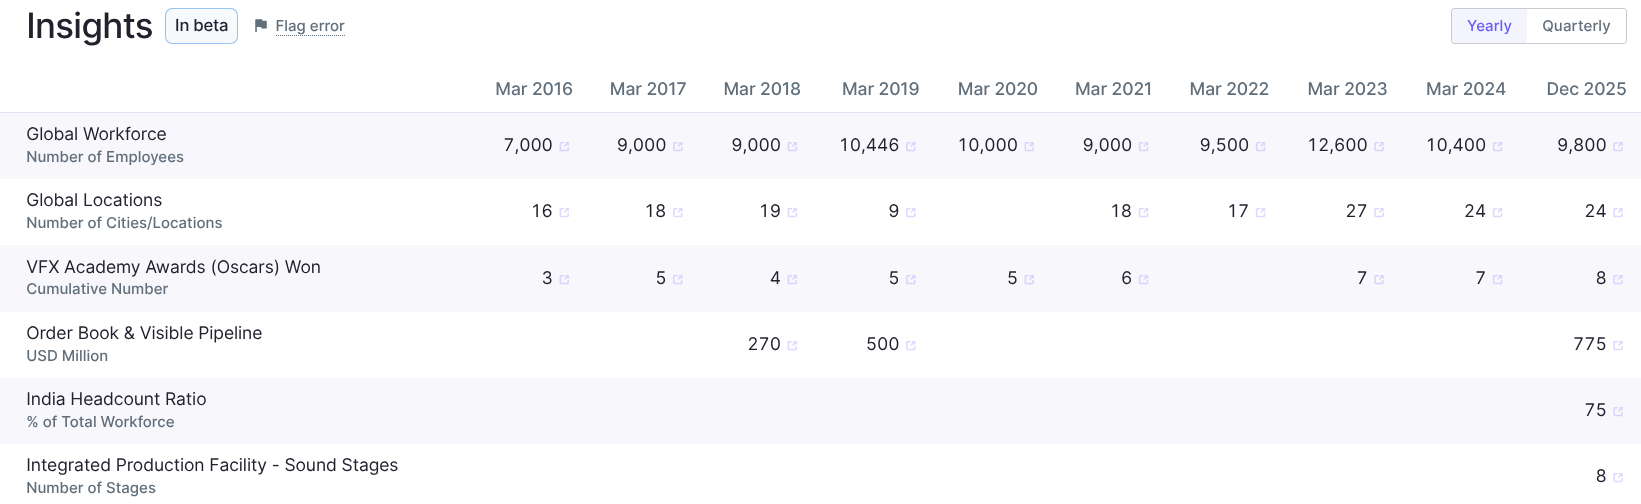Open source icon next to Mar 2019 workforce 10,446

click(x=911, y=146)
